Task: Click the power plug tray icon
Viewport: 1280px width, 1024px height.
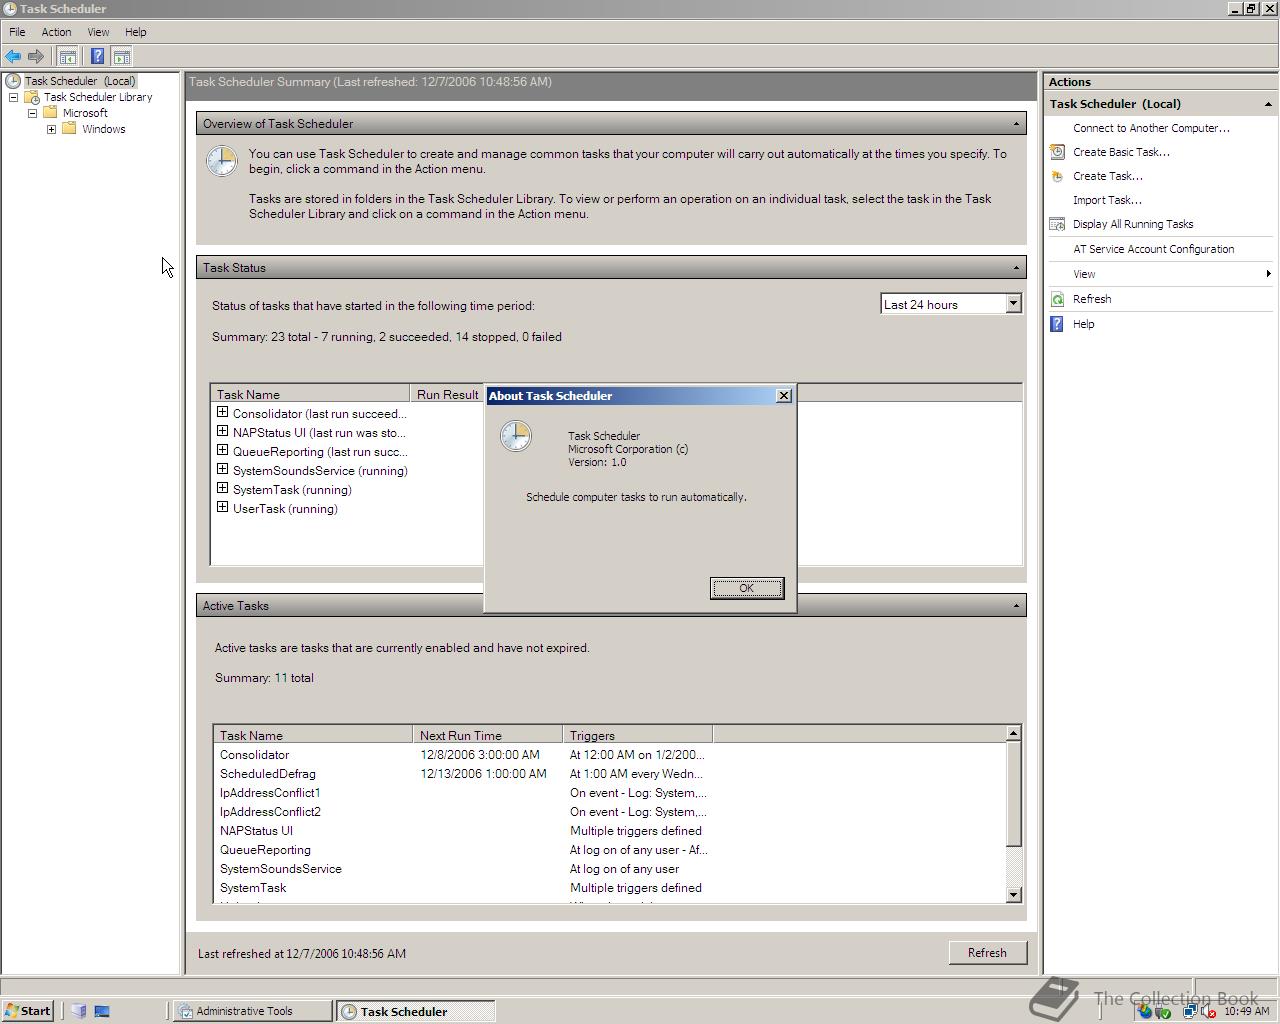Action: point(1162,1012)
